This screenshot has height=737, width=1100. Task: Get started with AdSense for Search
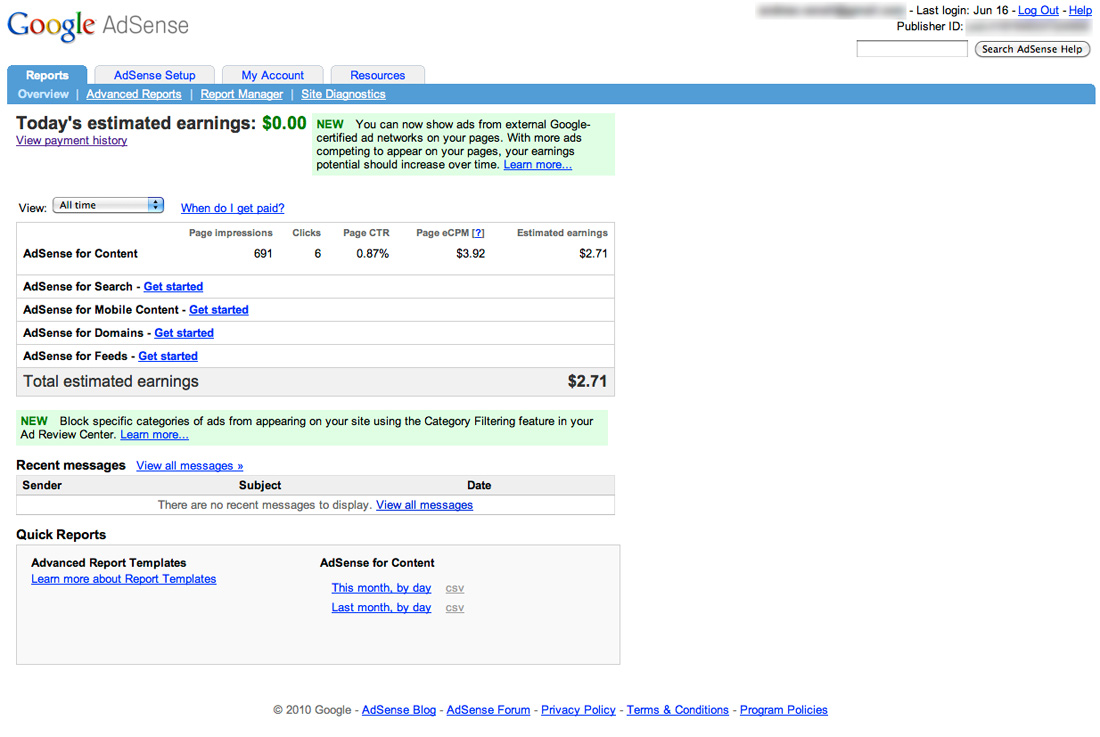[173, 286]
